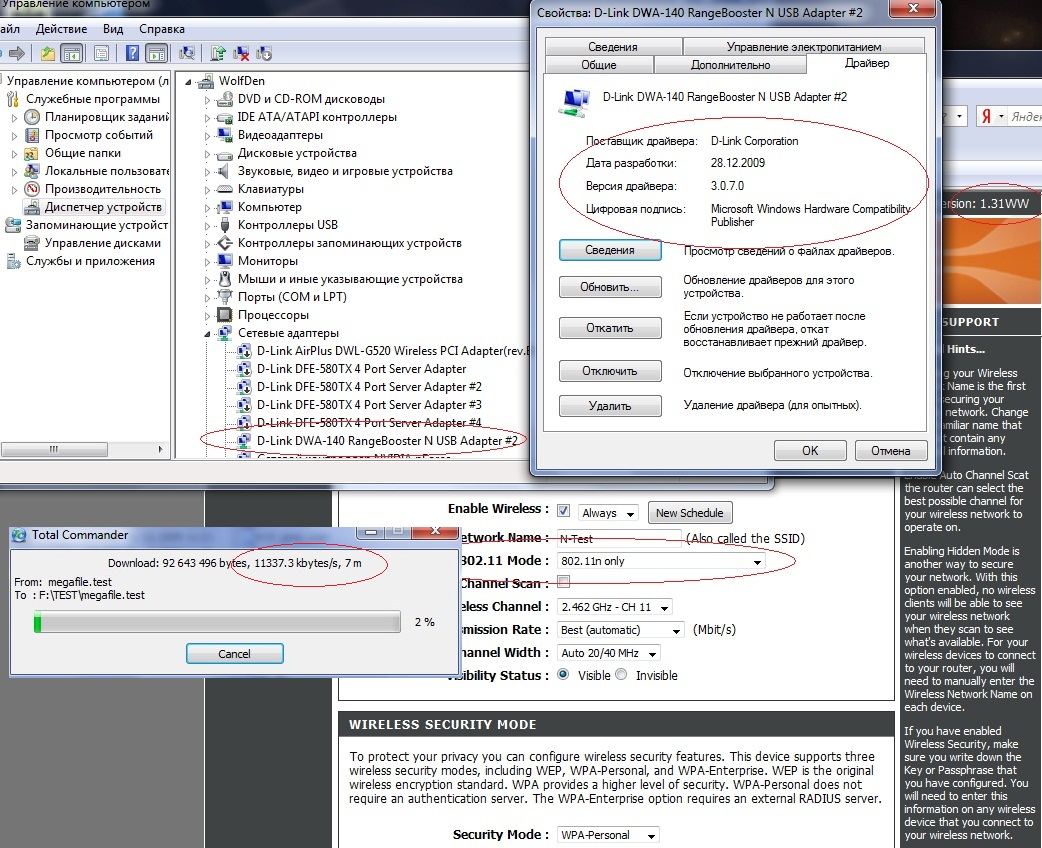Click the Forward arrow toolbar icon
The width and height of the screenshot is (1042, 848).
pos(17,53)
